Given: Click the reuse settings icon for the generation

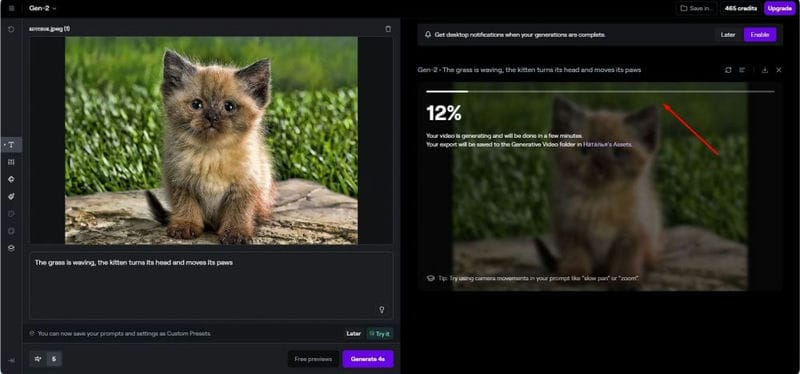Looking at the screenshot, I should [x=728, y=70].
